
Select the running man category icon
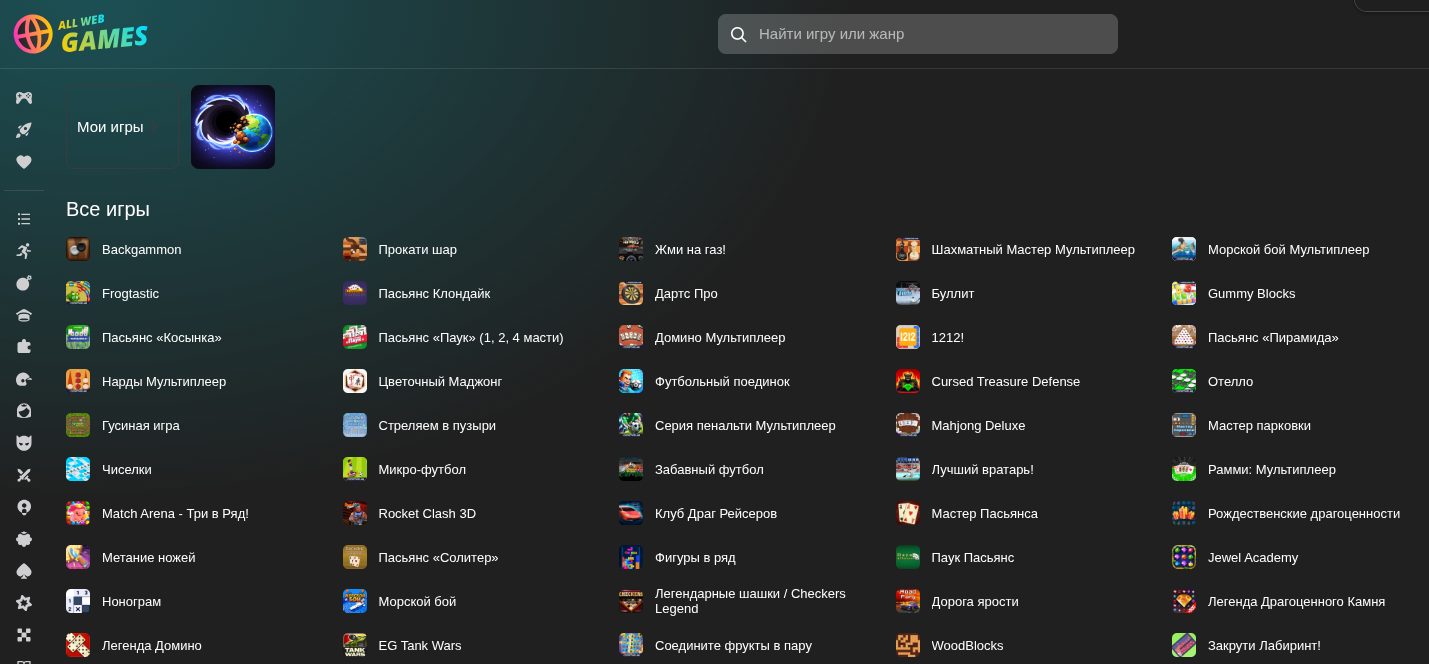(24, 251)
